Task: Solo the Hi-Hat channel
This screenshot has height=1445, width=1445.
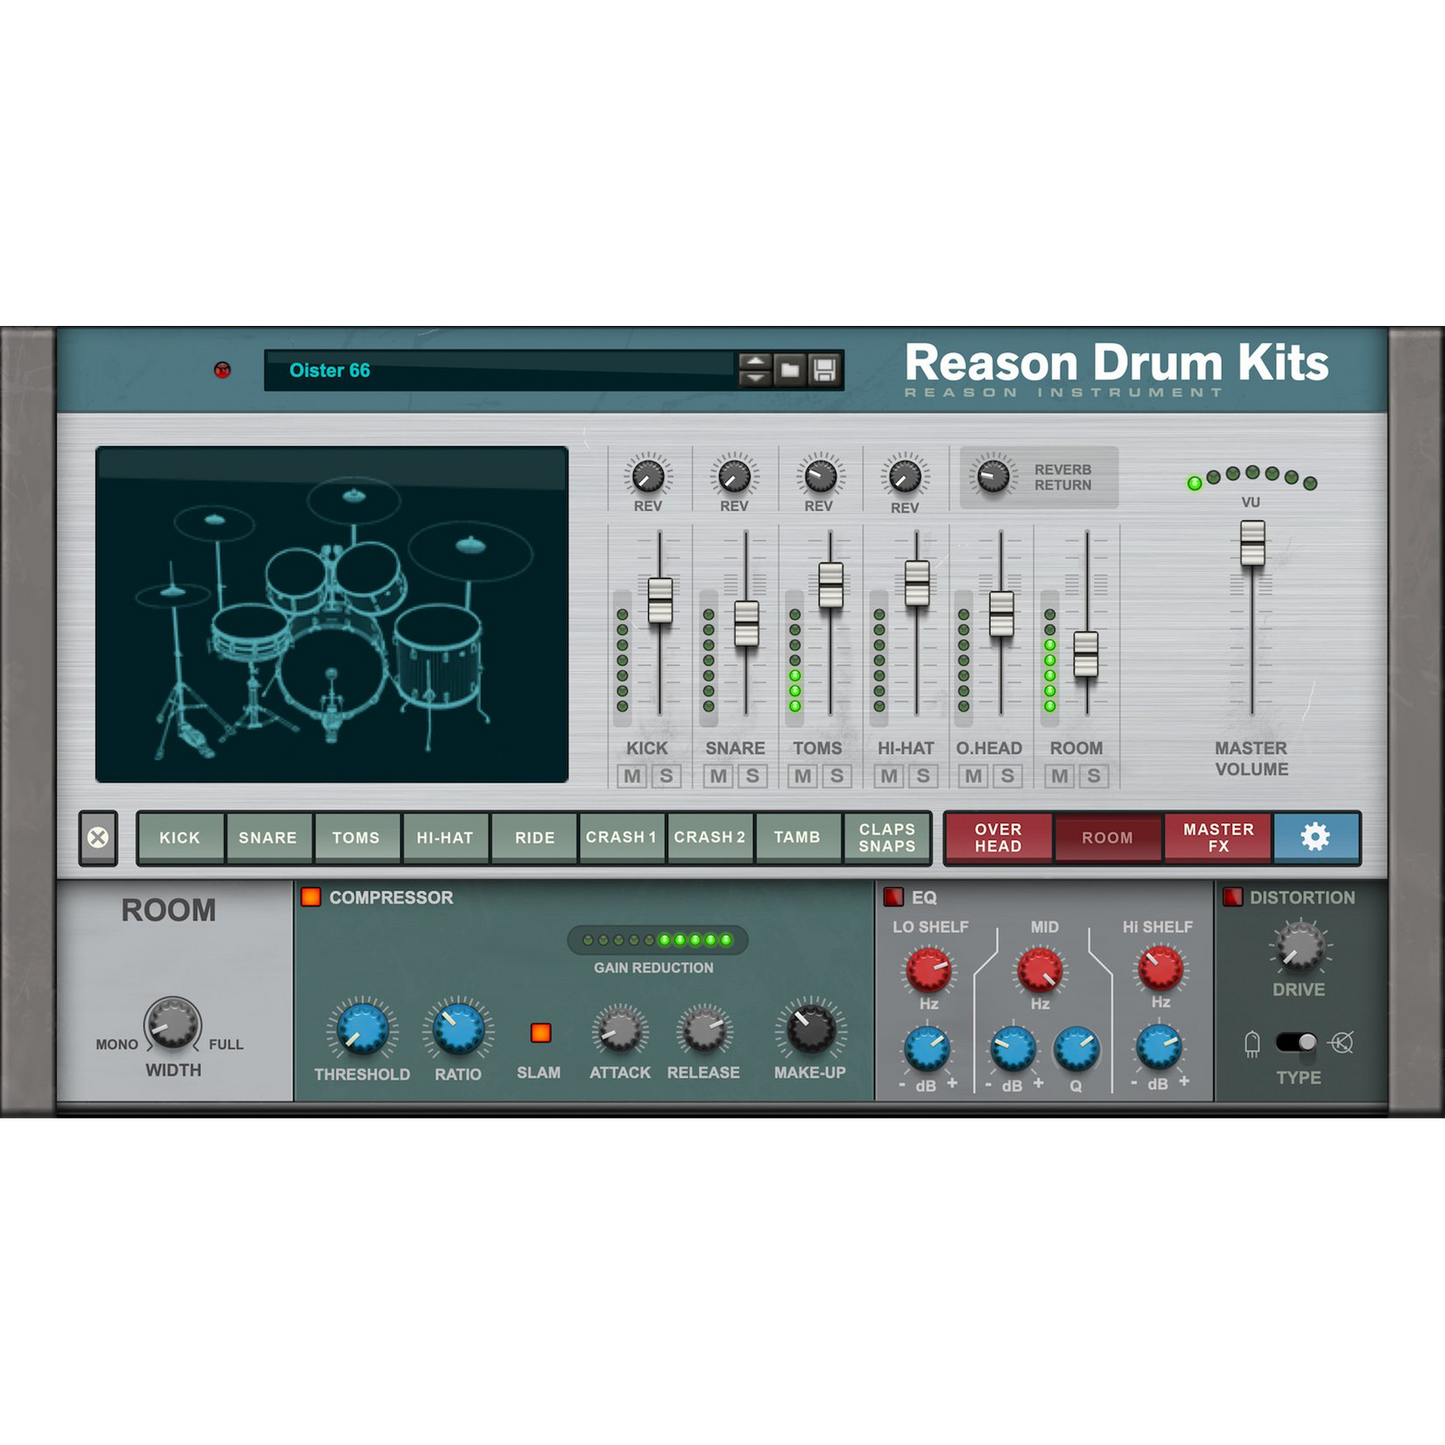Action: 922,776
